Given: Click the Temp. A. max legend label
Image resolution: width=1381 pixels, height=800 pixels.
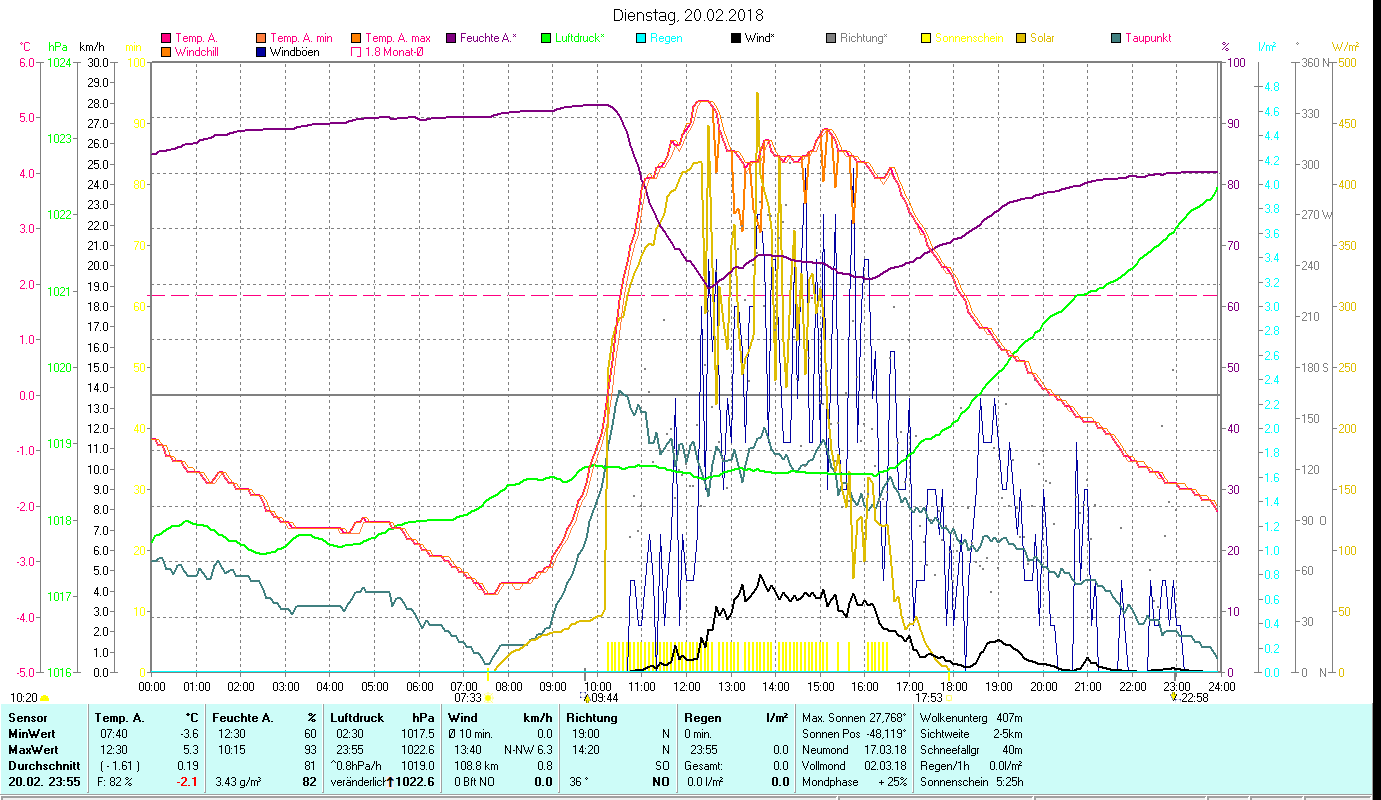Looking at the screenshot, I should [x=397, y=38].
